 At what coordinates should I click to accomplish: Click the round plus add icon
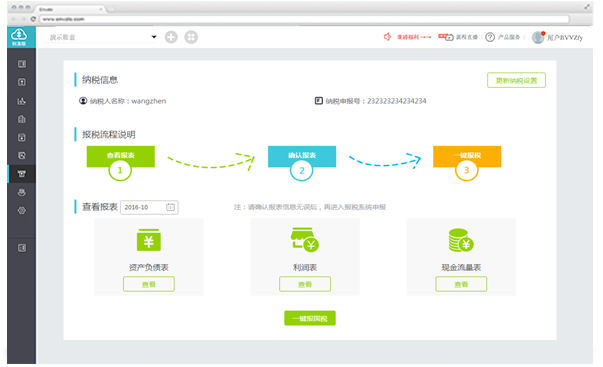171,37
